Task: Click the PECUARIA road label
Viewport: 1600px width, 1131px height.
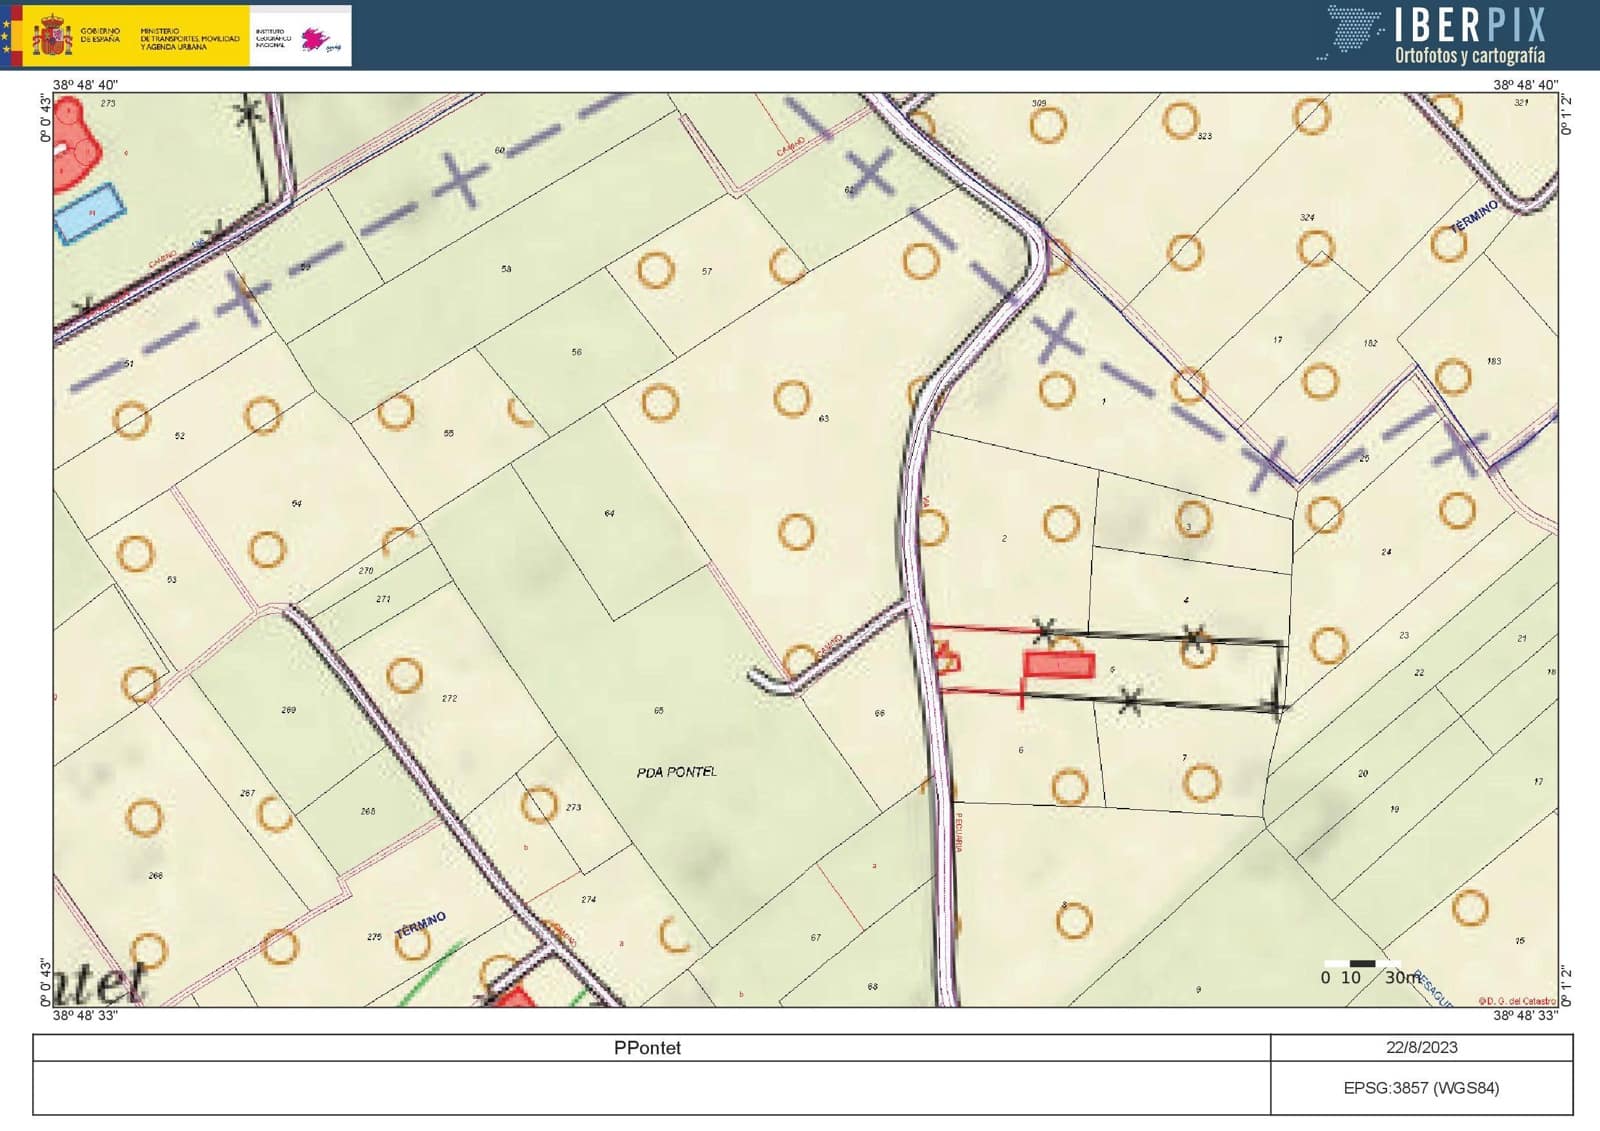Action: tap(957, 832)
